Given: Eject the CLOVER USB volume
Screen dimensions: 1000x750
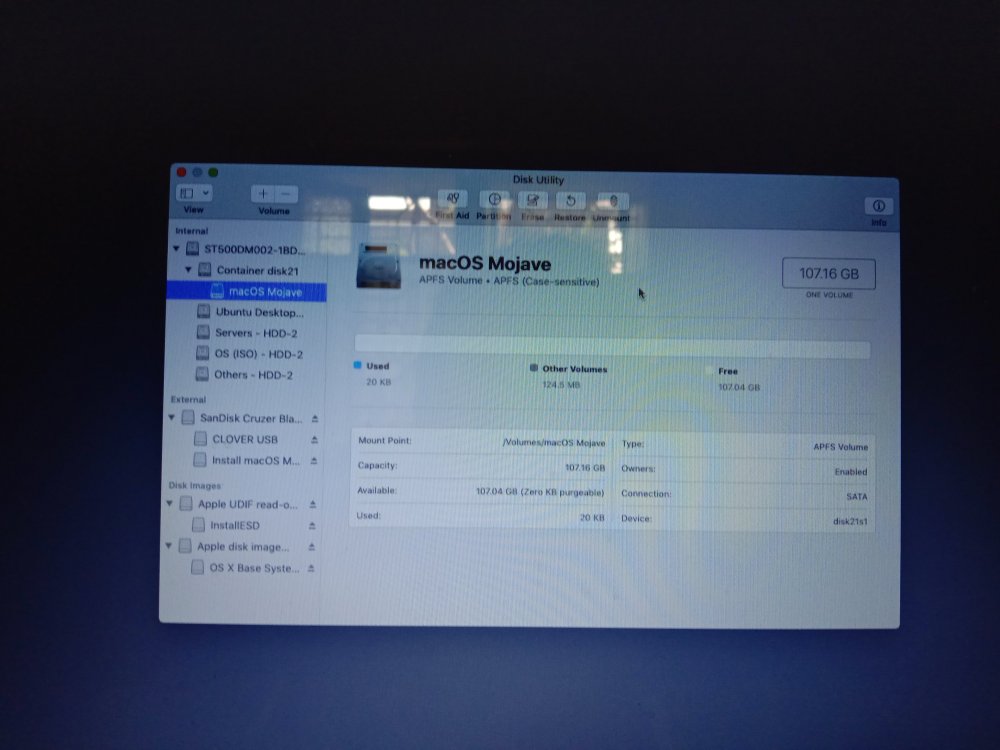Looking at the screenshot, I should 314,440.
